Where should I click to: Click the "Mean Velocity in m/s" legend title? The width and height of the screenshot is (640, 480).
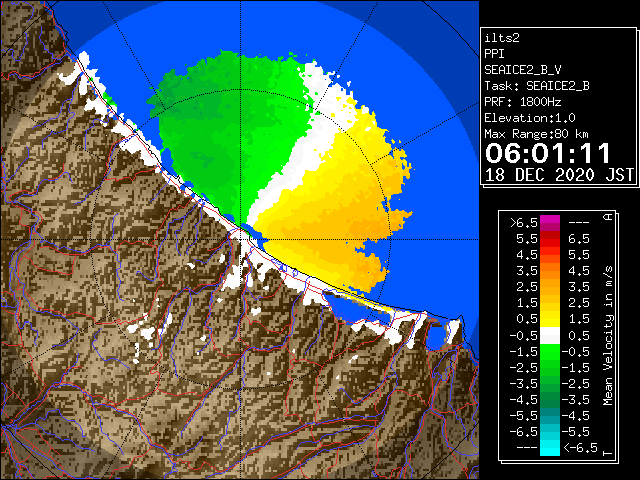pyautogui.click(x=608, y=336)
